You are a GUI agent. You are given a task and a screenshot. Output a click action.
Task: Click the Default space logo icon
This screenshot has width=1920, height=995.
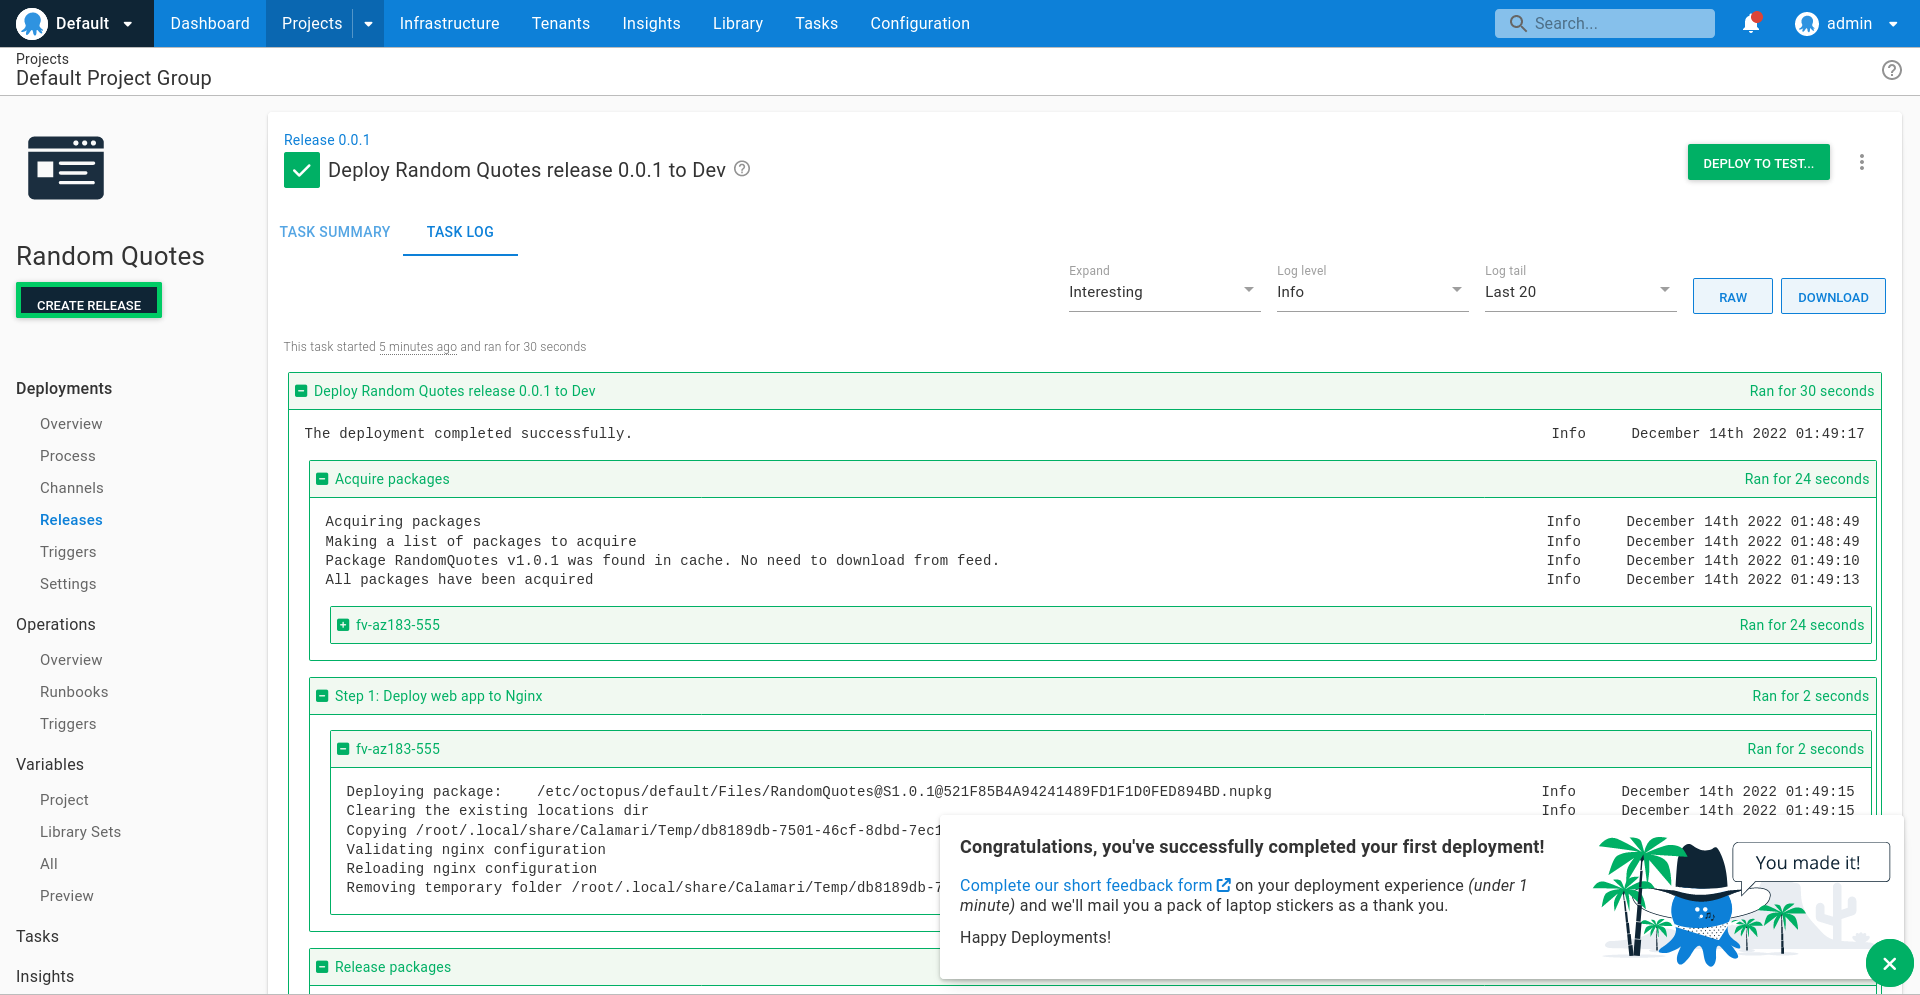coord(32,23)
